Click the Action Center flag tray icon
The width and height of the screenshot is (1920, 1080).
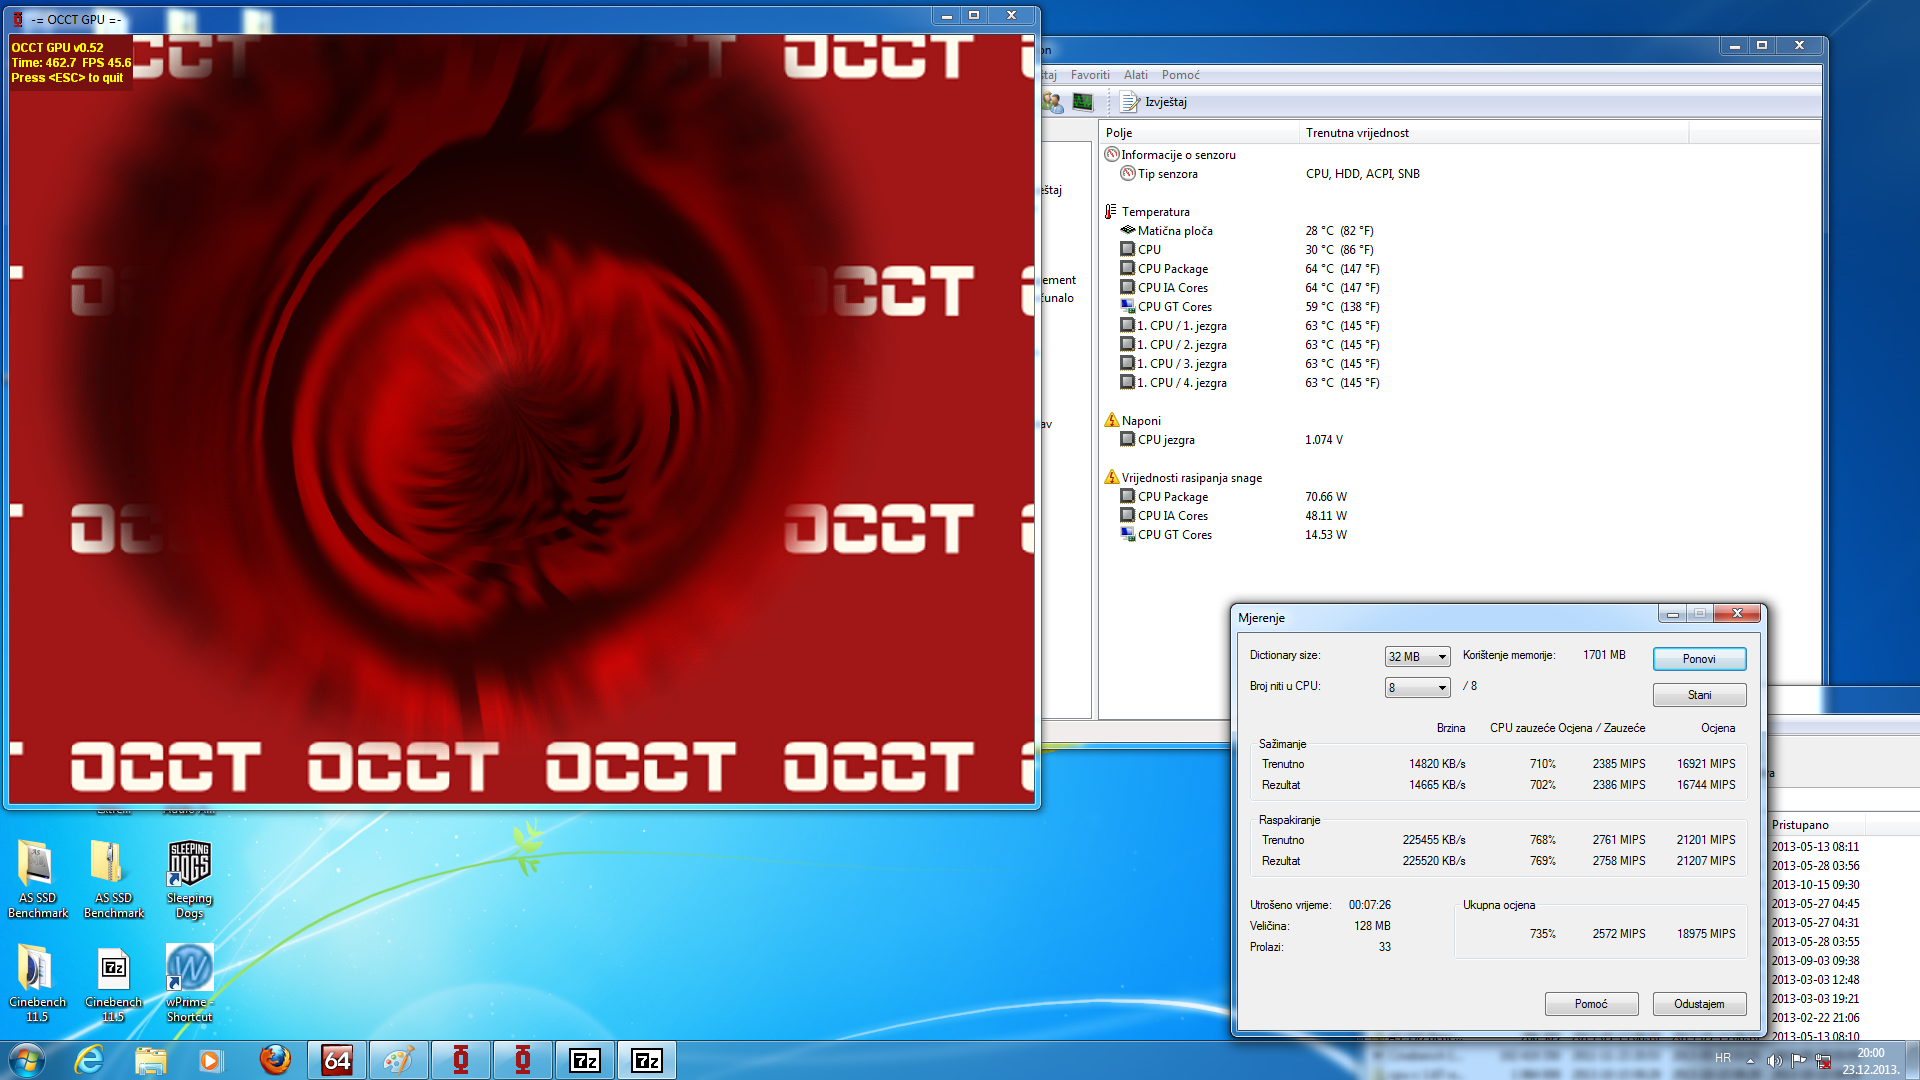click(x=1799, y=1060)
